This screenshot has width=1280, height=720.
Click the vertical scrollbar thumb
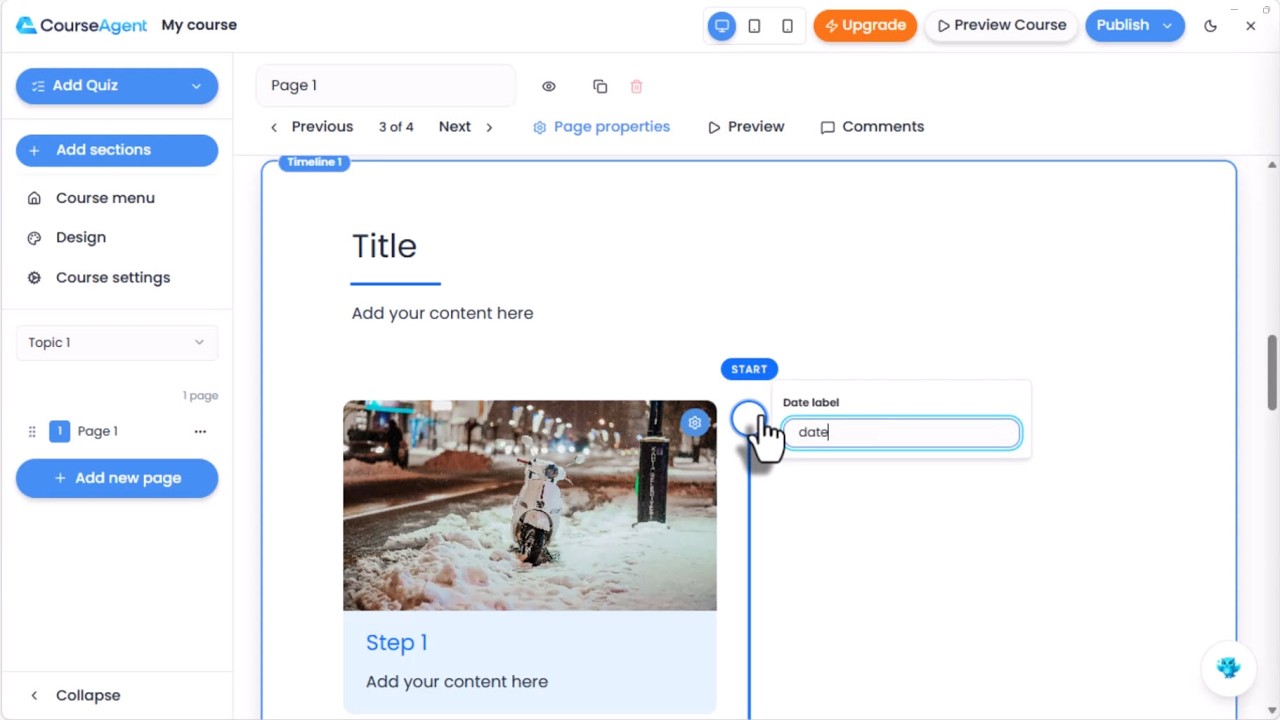1272,372
